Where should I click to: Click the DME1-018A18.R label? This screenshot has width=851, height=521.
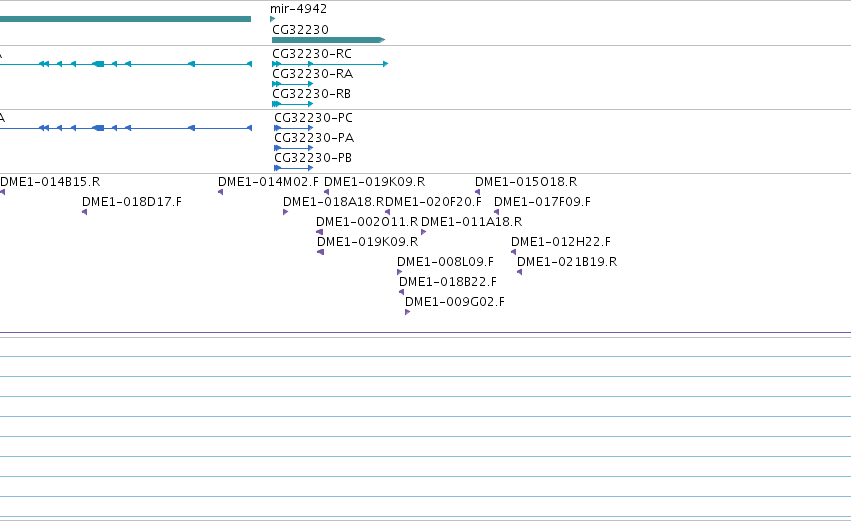click(334, 202)
